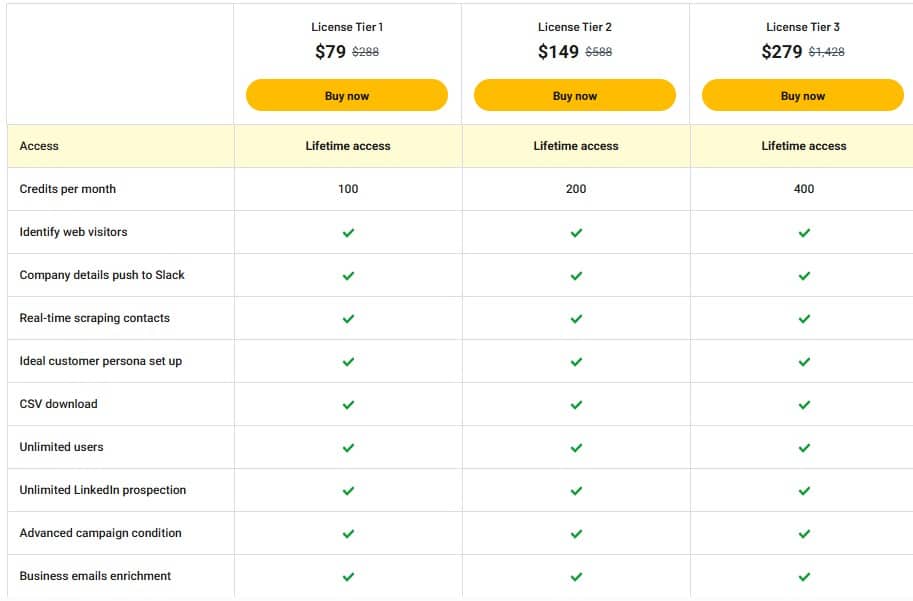Click Buy now for License Tier 1
The width and height of the screenshot is (913, 601).
coord(347,95)
